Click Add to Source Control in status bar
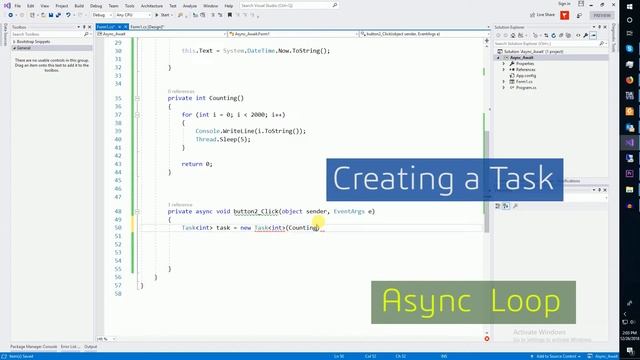Image resolution: width=640 pixels, height=360 pixels. (x=556, y=356)
